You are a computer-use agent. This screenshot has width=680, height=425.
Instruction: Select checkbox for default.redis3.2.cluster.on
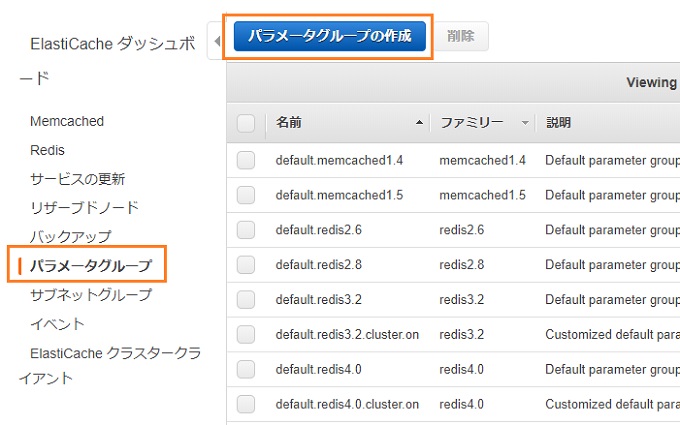pos(246,334)
